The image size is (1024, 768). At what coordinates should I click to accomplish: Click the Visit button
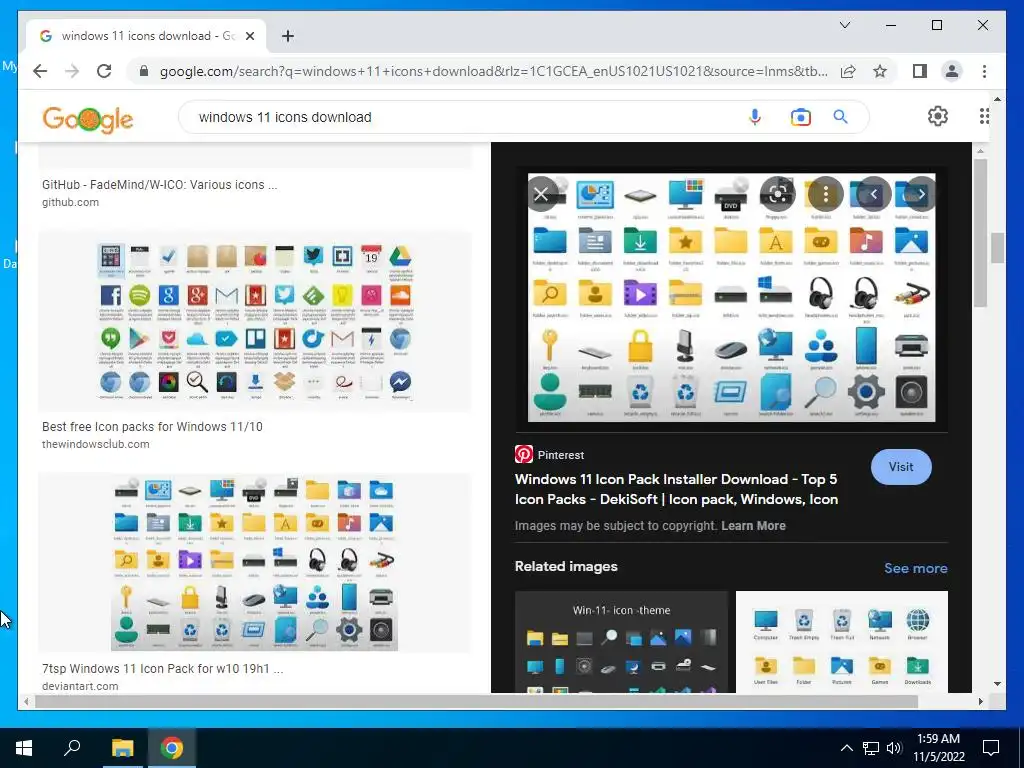(901, 467)
